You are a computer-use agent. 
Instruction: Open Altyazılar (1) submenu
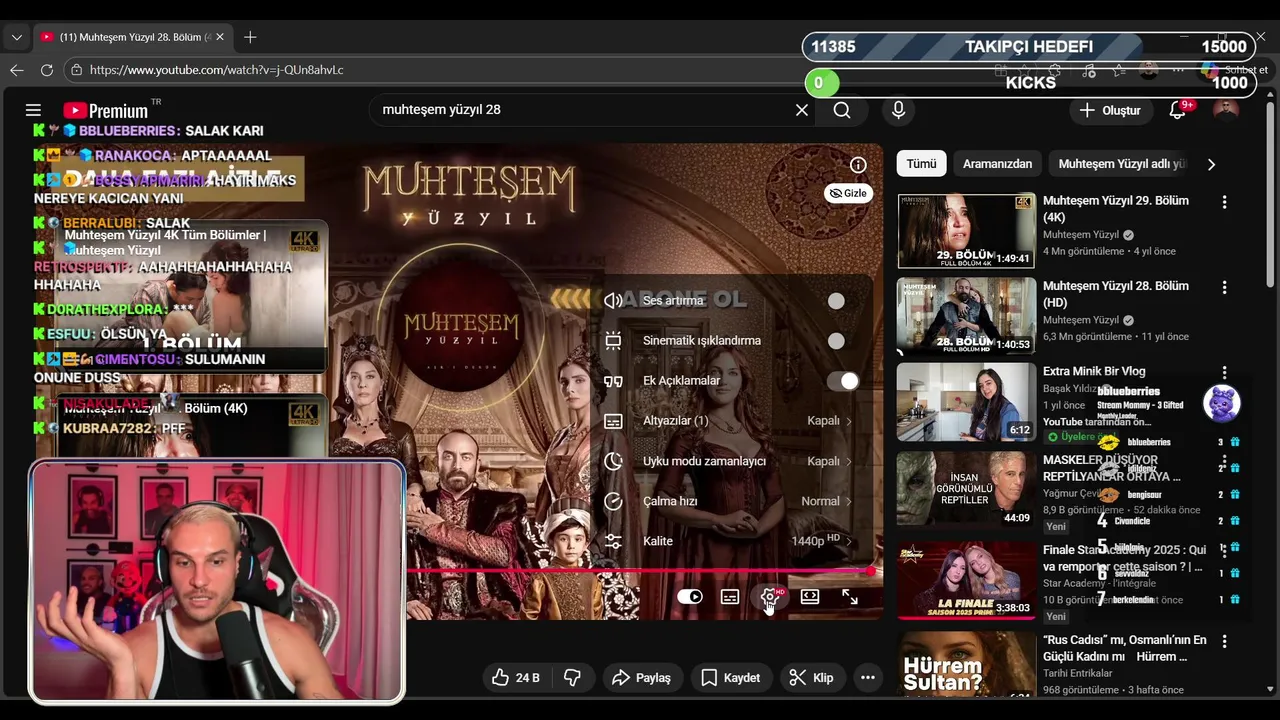pos(730,421)
